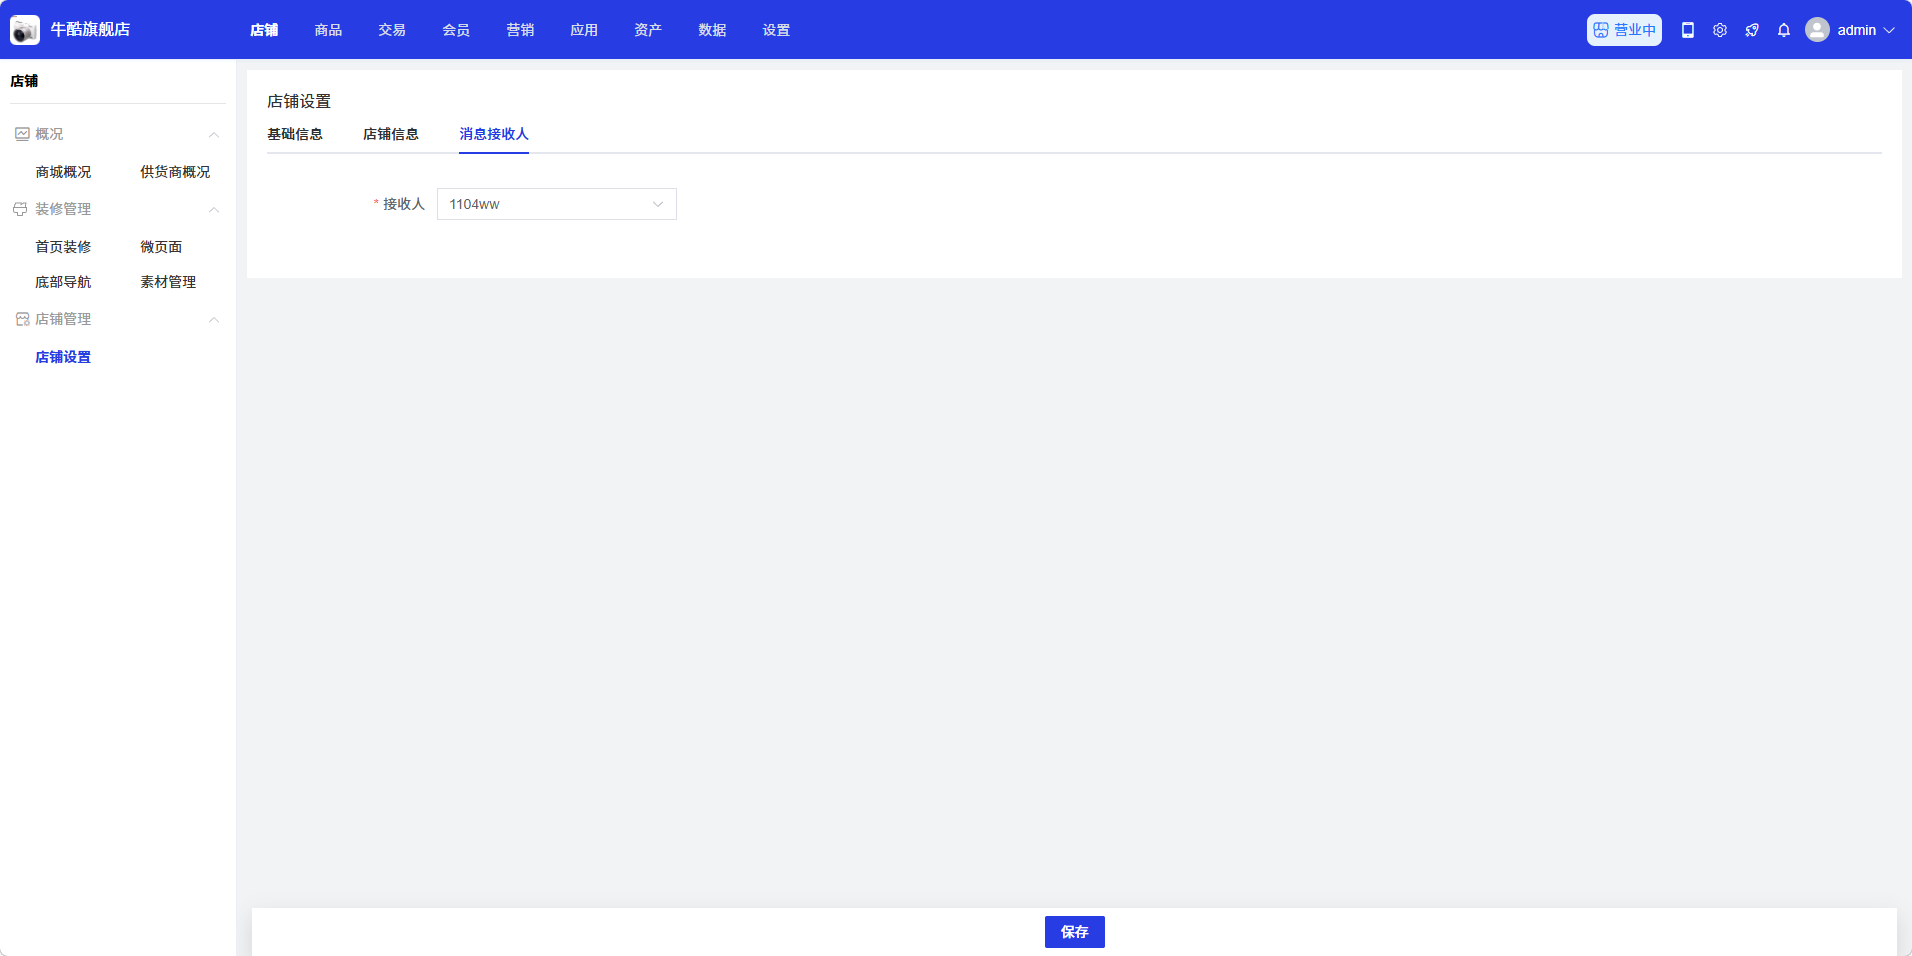Click the 店铺 sidebar heading
The image size is (1912, 956).
[x=24, y=81]
